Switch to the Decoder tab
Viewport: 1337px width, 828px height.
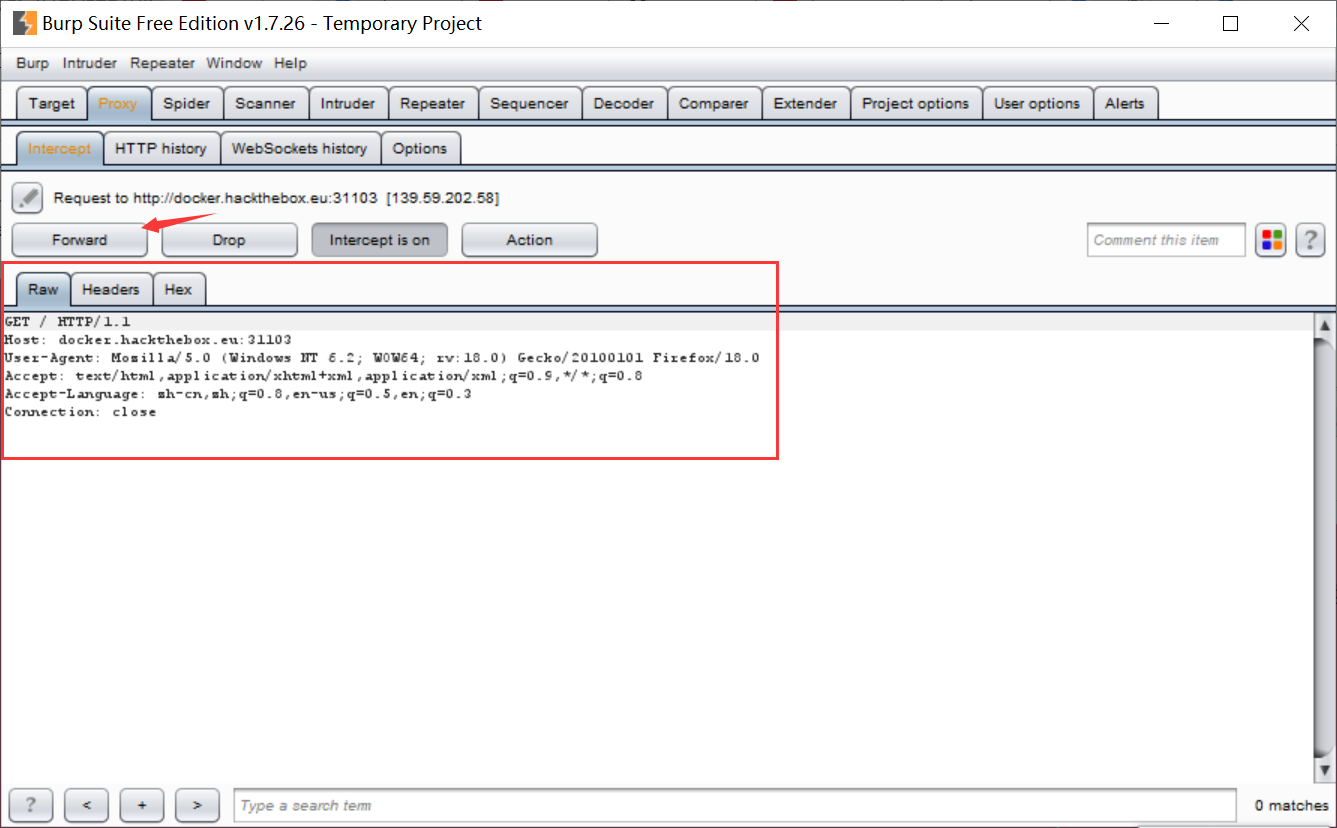[624, 103]
